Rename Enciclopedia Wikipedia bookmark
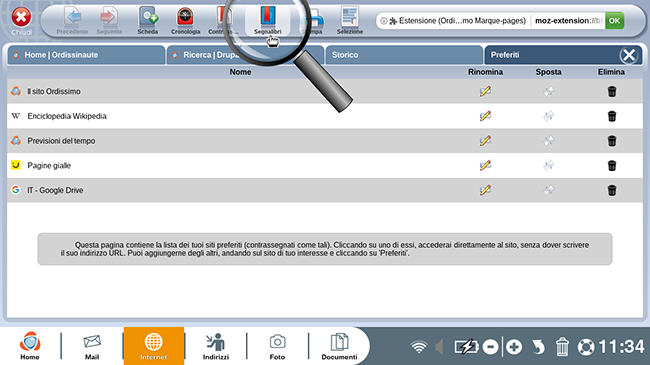Screen dimensions: 650x365 click(485, 116)
